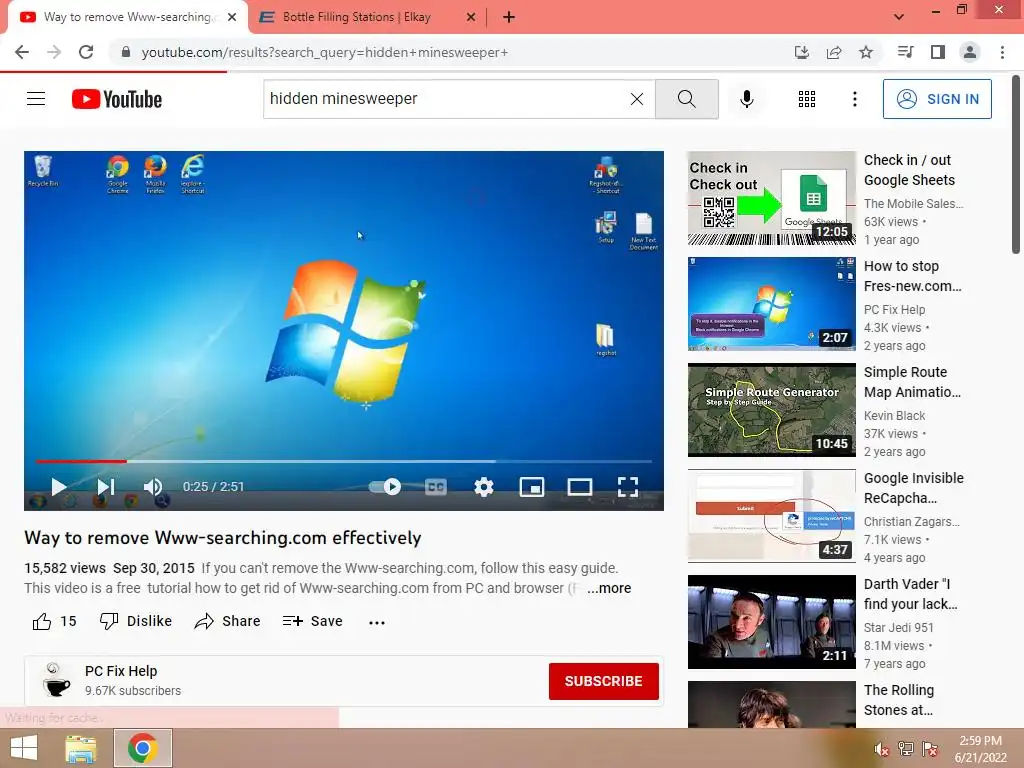Open the tab search chevron
The image size is (1024, 768).
tap(899, 17)
